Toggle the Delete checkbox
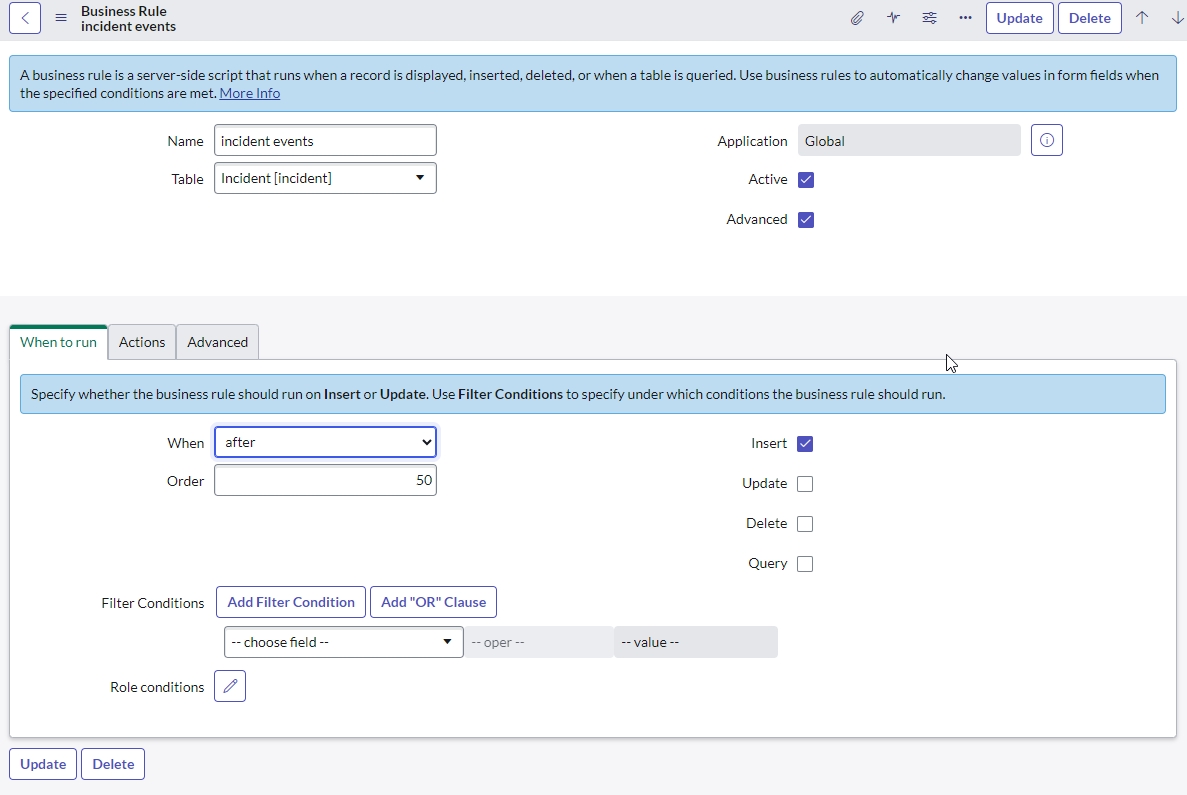The image size is (1187, 795). click(805, 524)
